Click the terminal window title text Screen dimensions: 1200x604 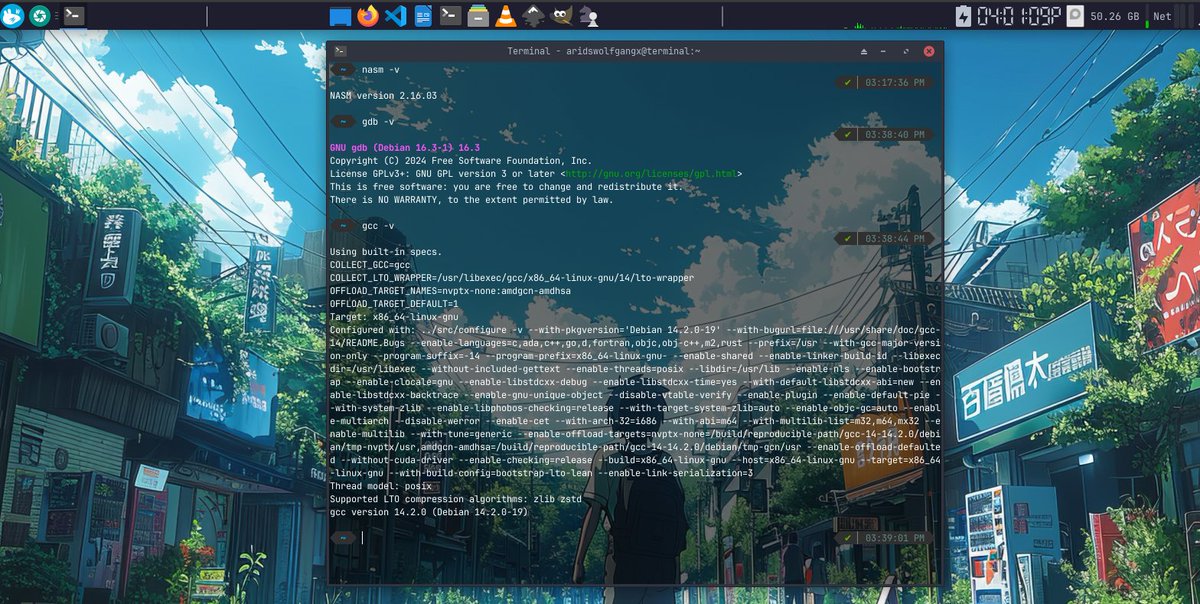click(x=603, y=51)
